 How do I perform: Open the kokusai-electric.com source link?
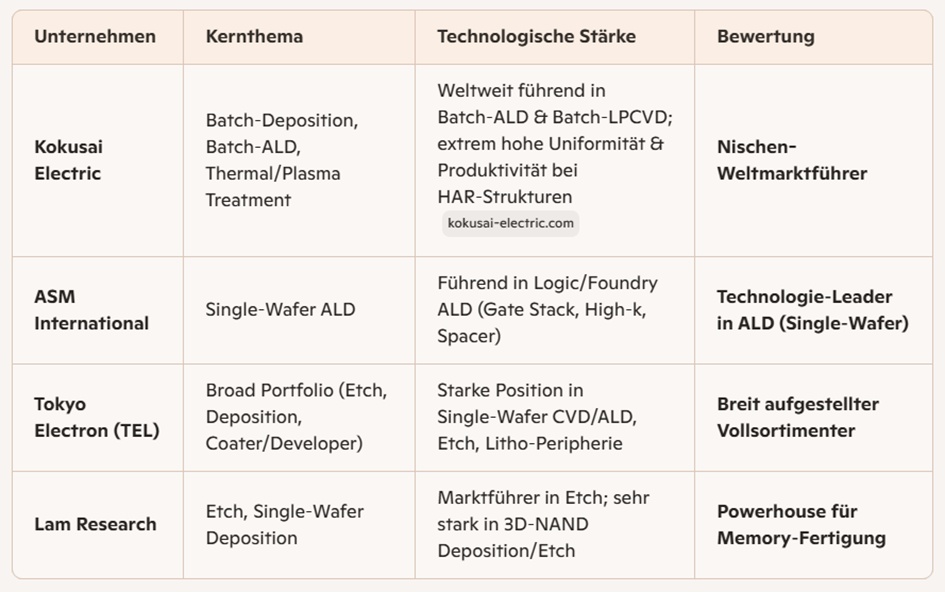(510, 223)
